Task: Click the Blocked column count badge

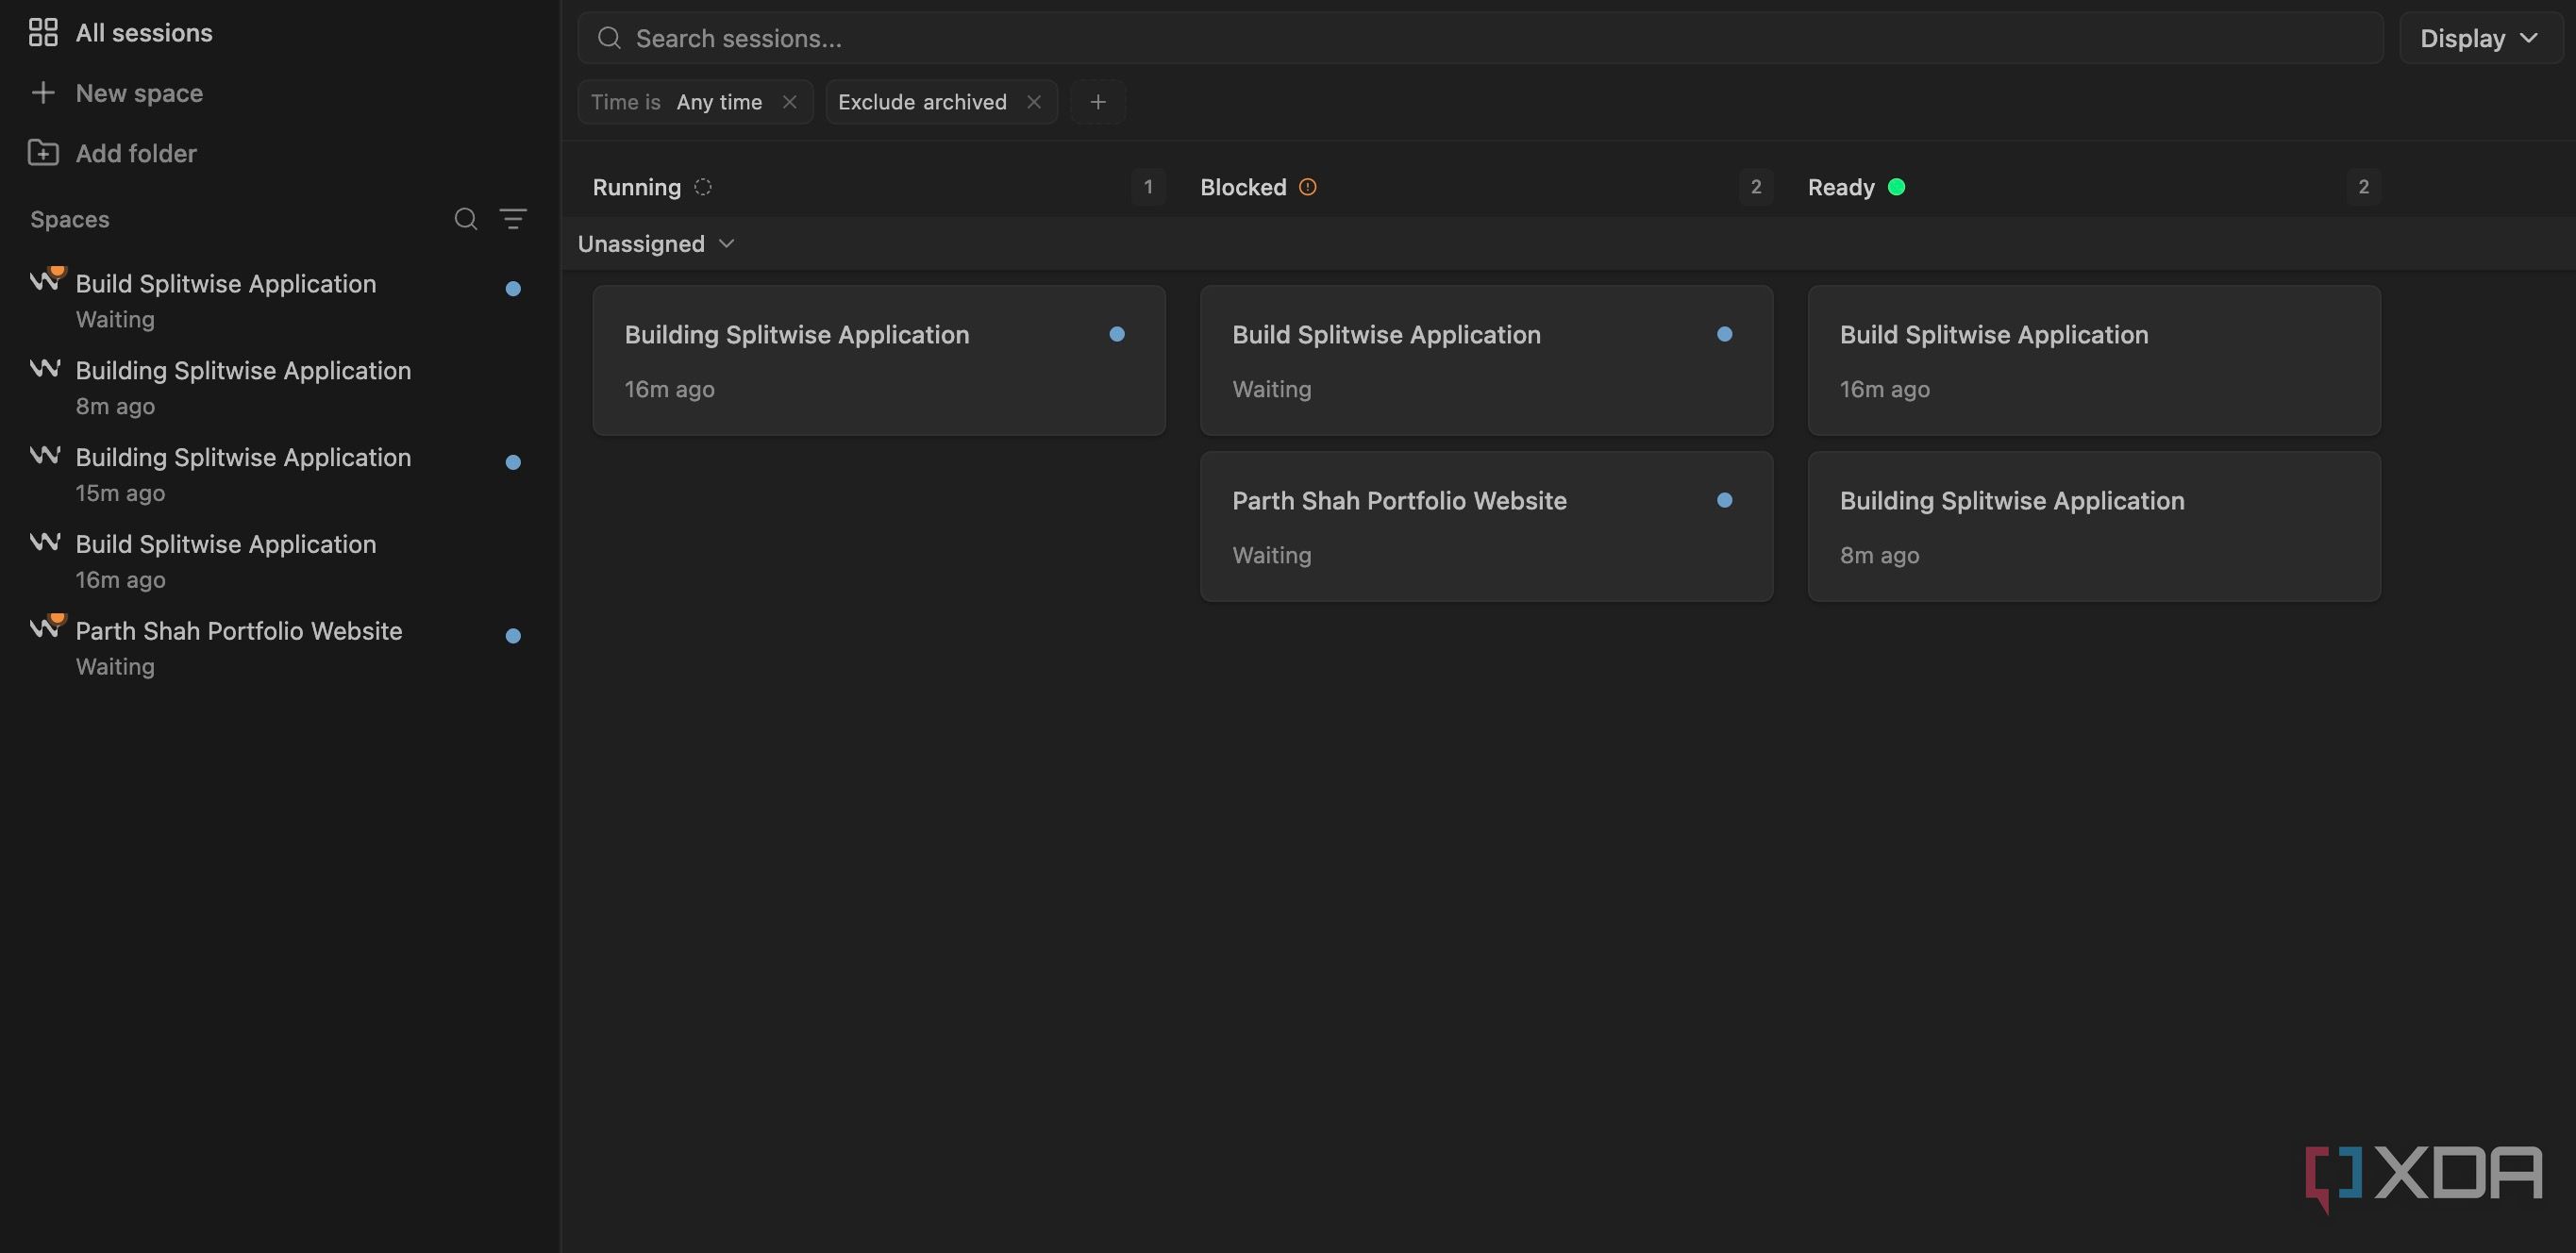Action: pos(1756,187)
